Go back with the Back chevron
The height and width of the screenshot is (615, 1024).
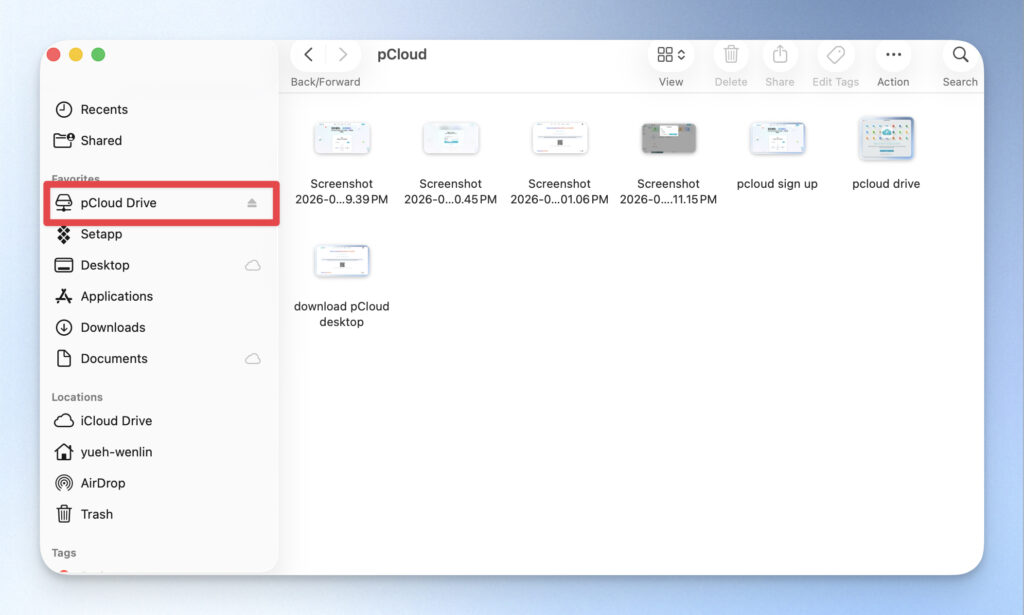308,55
